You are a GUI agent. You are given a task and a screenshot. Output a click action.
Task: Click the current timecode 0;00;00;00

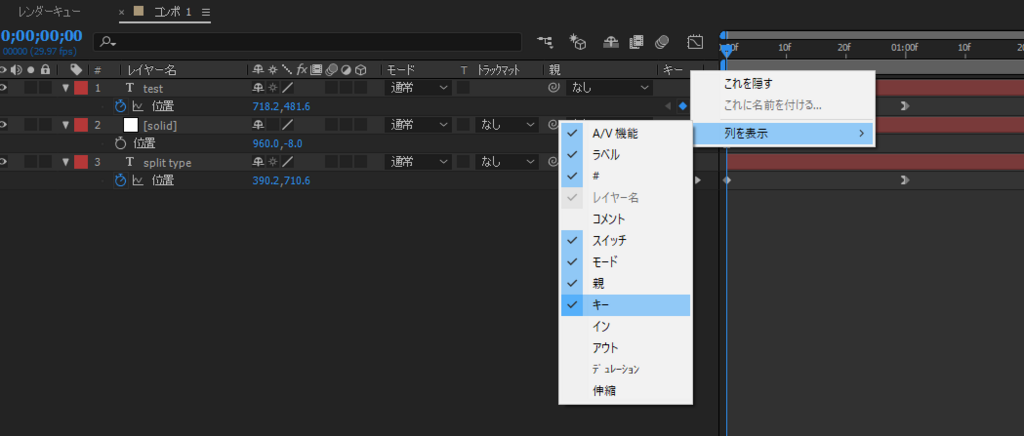click(x=41, y=36)
